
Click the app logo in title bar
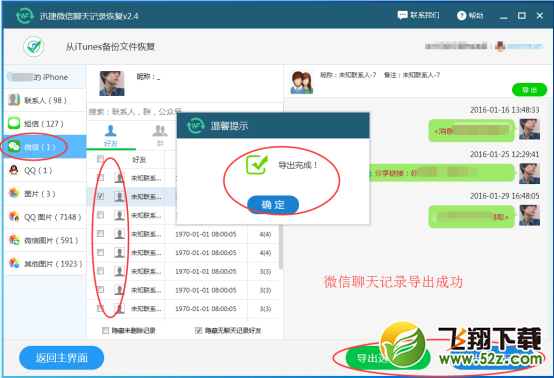click(24, 16)
